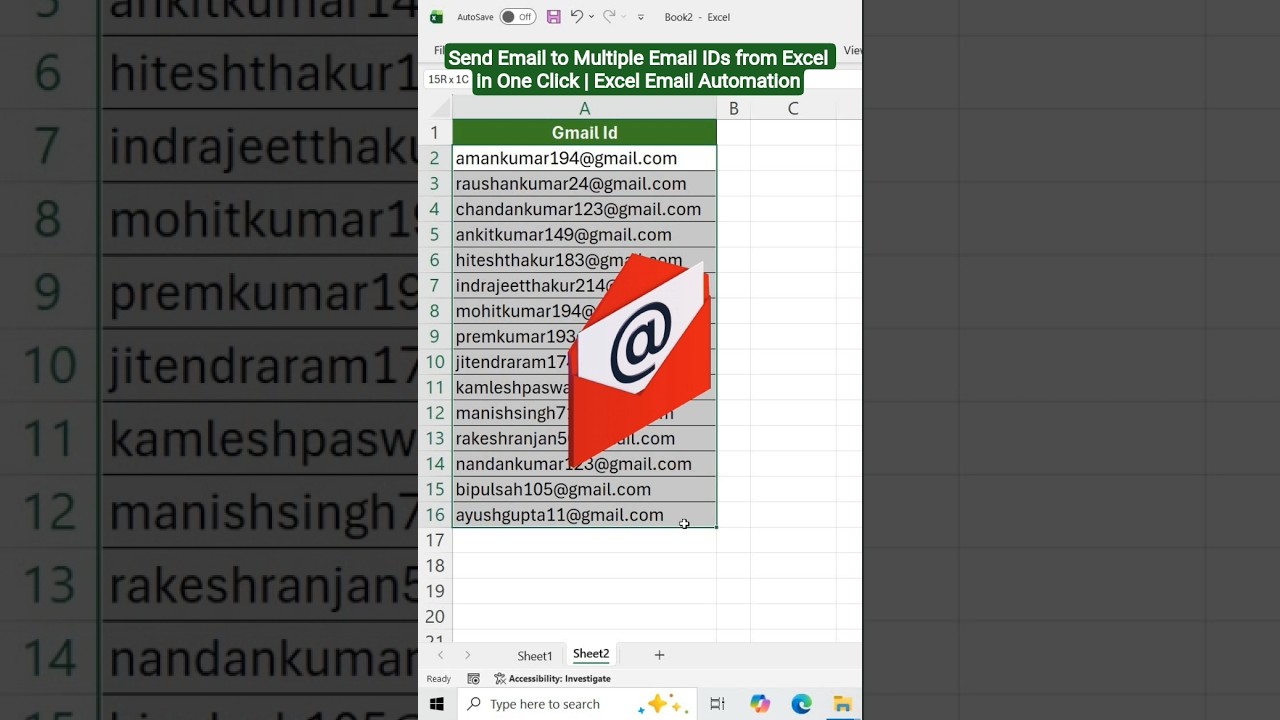
Task: Add a new sheet with plus button
Action: click(x=659, y=655)
